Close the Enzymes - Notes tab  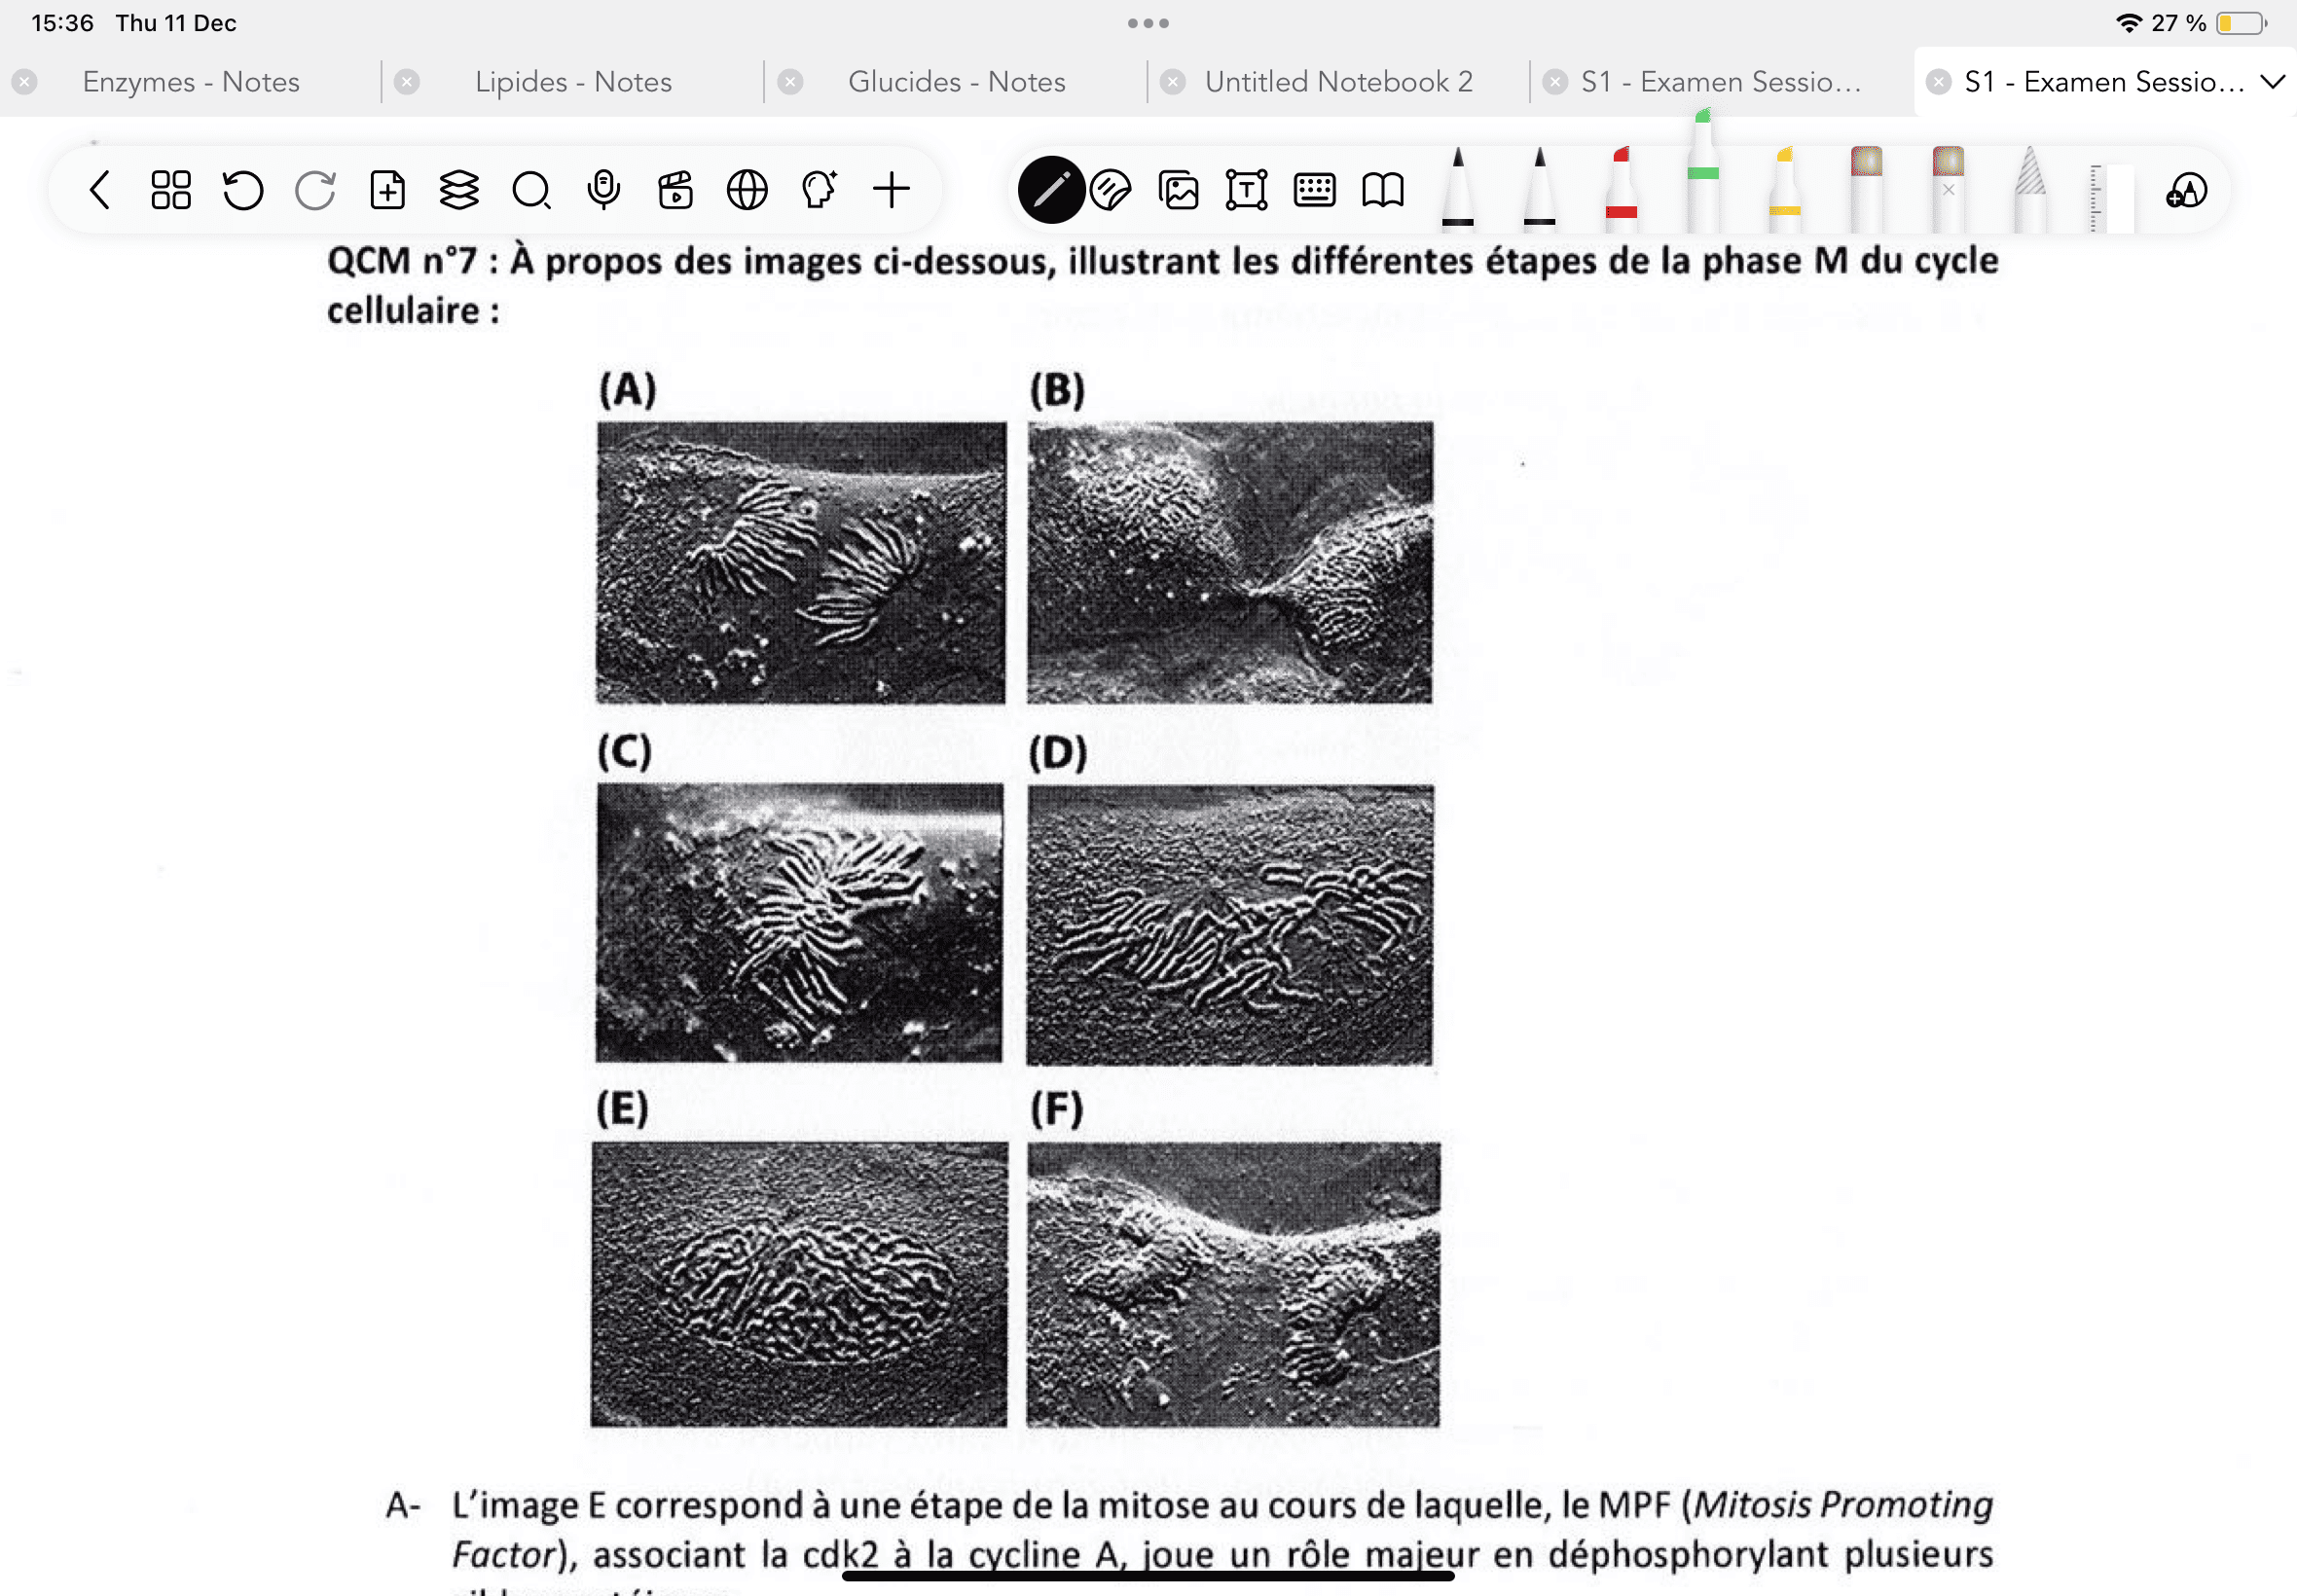(25, 82)
